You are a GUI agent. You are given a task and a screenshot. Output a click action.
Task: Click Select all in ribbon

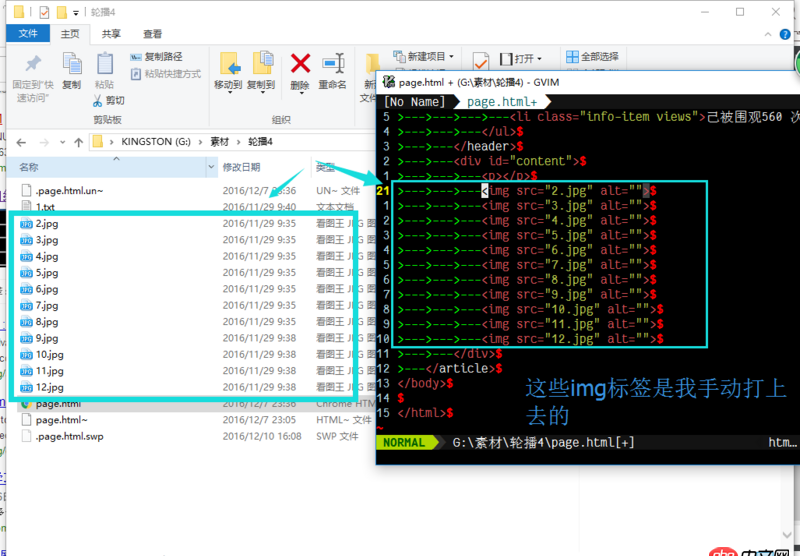click(x=592, y=57)
